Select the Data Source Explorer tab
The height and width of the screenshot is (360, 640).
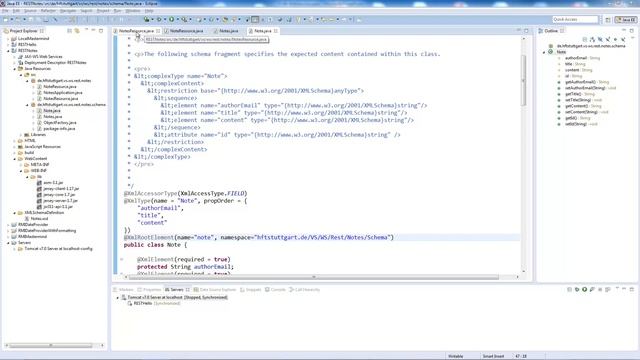[x=215, y=290]
